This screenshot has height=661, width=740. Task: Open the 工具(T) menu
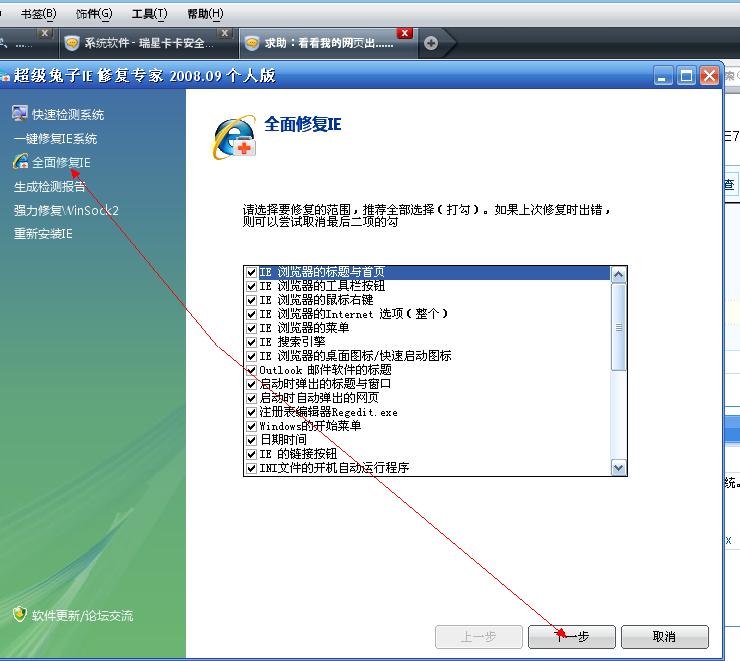(149, 14)
